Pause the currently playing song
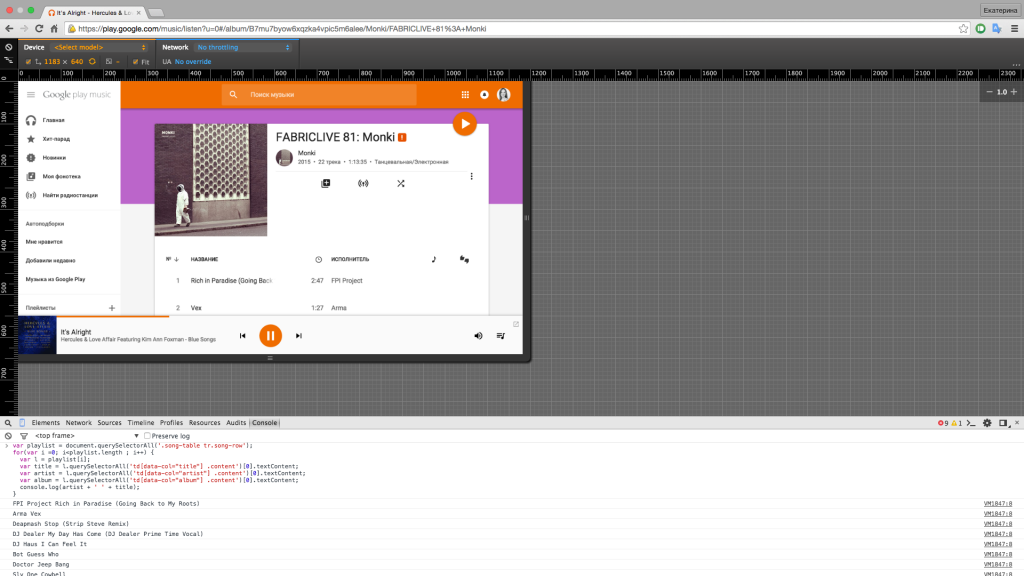 270,336
